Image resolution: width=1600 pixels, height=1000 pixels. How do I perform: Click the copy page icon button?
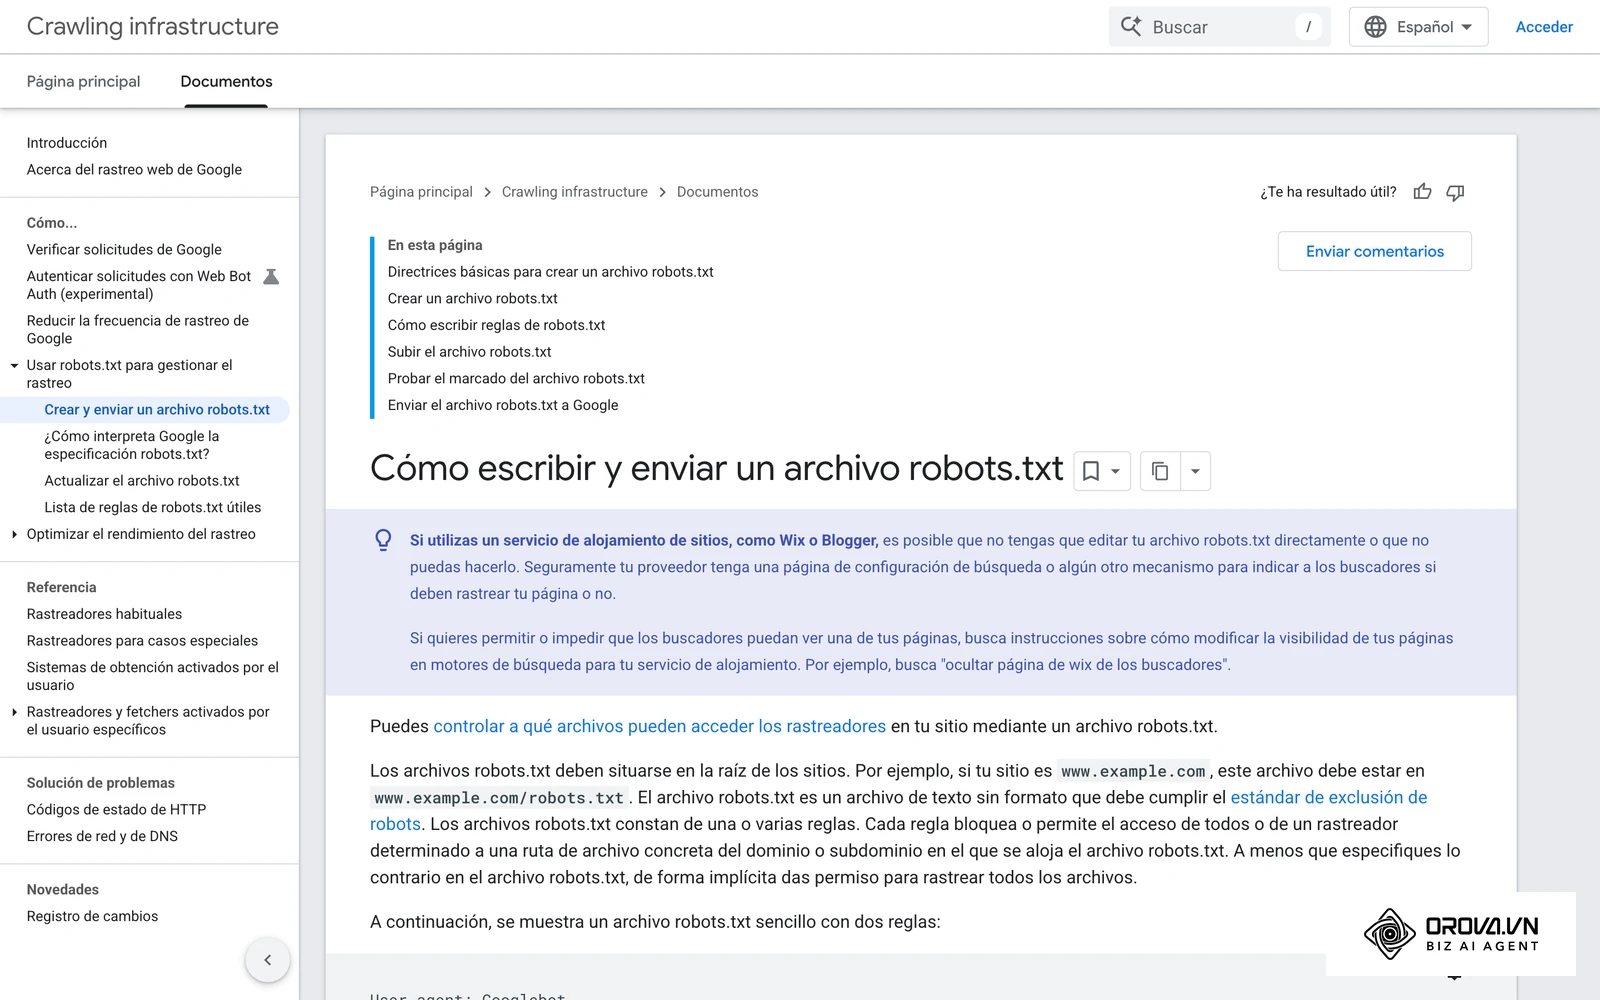click(x=1160, y=471)
